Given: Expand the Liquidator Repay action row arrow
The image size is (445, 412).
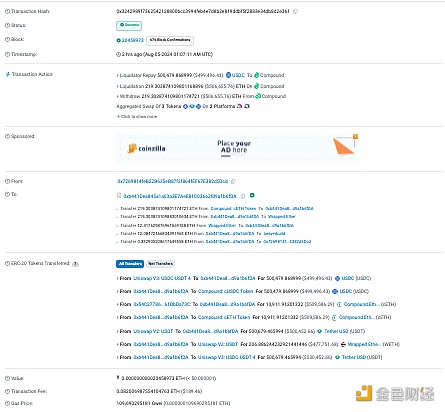Looking at the screenshot, I should click(x=117, y=76).
